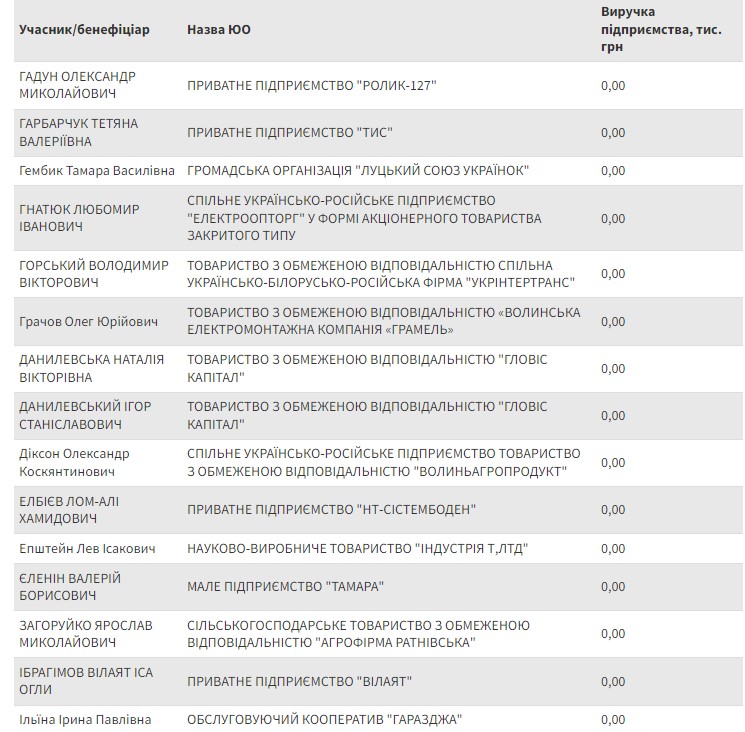Image resolution: width=745 pixels, height=732 pixels.
Task: Click the "Виручка підприємства, тис. грн" header
Action: coord(661,29)
